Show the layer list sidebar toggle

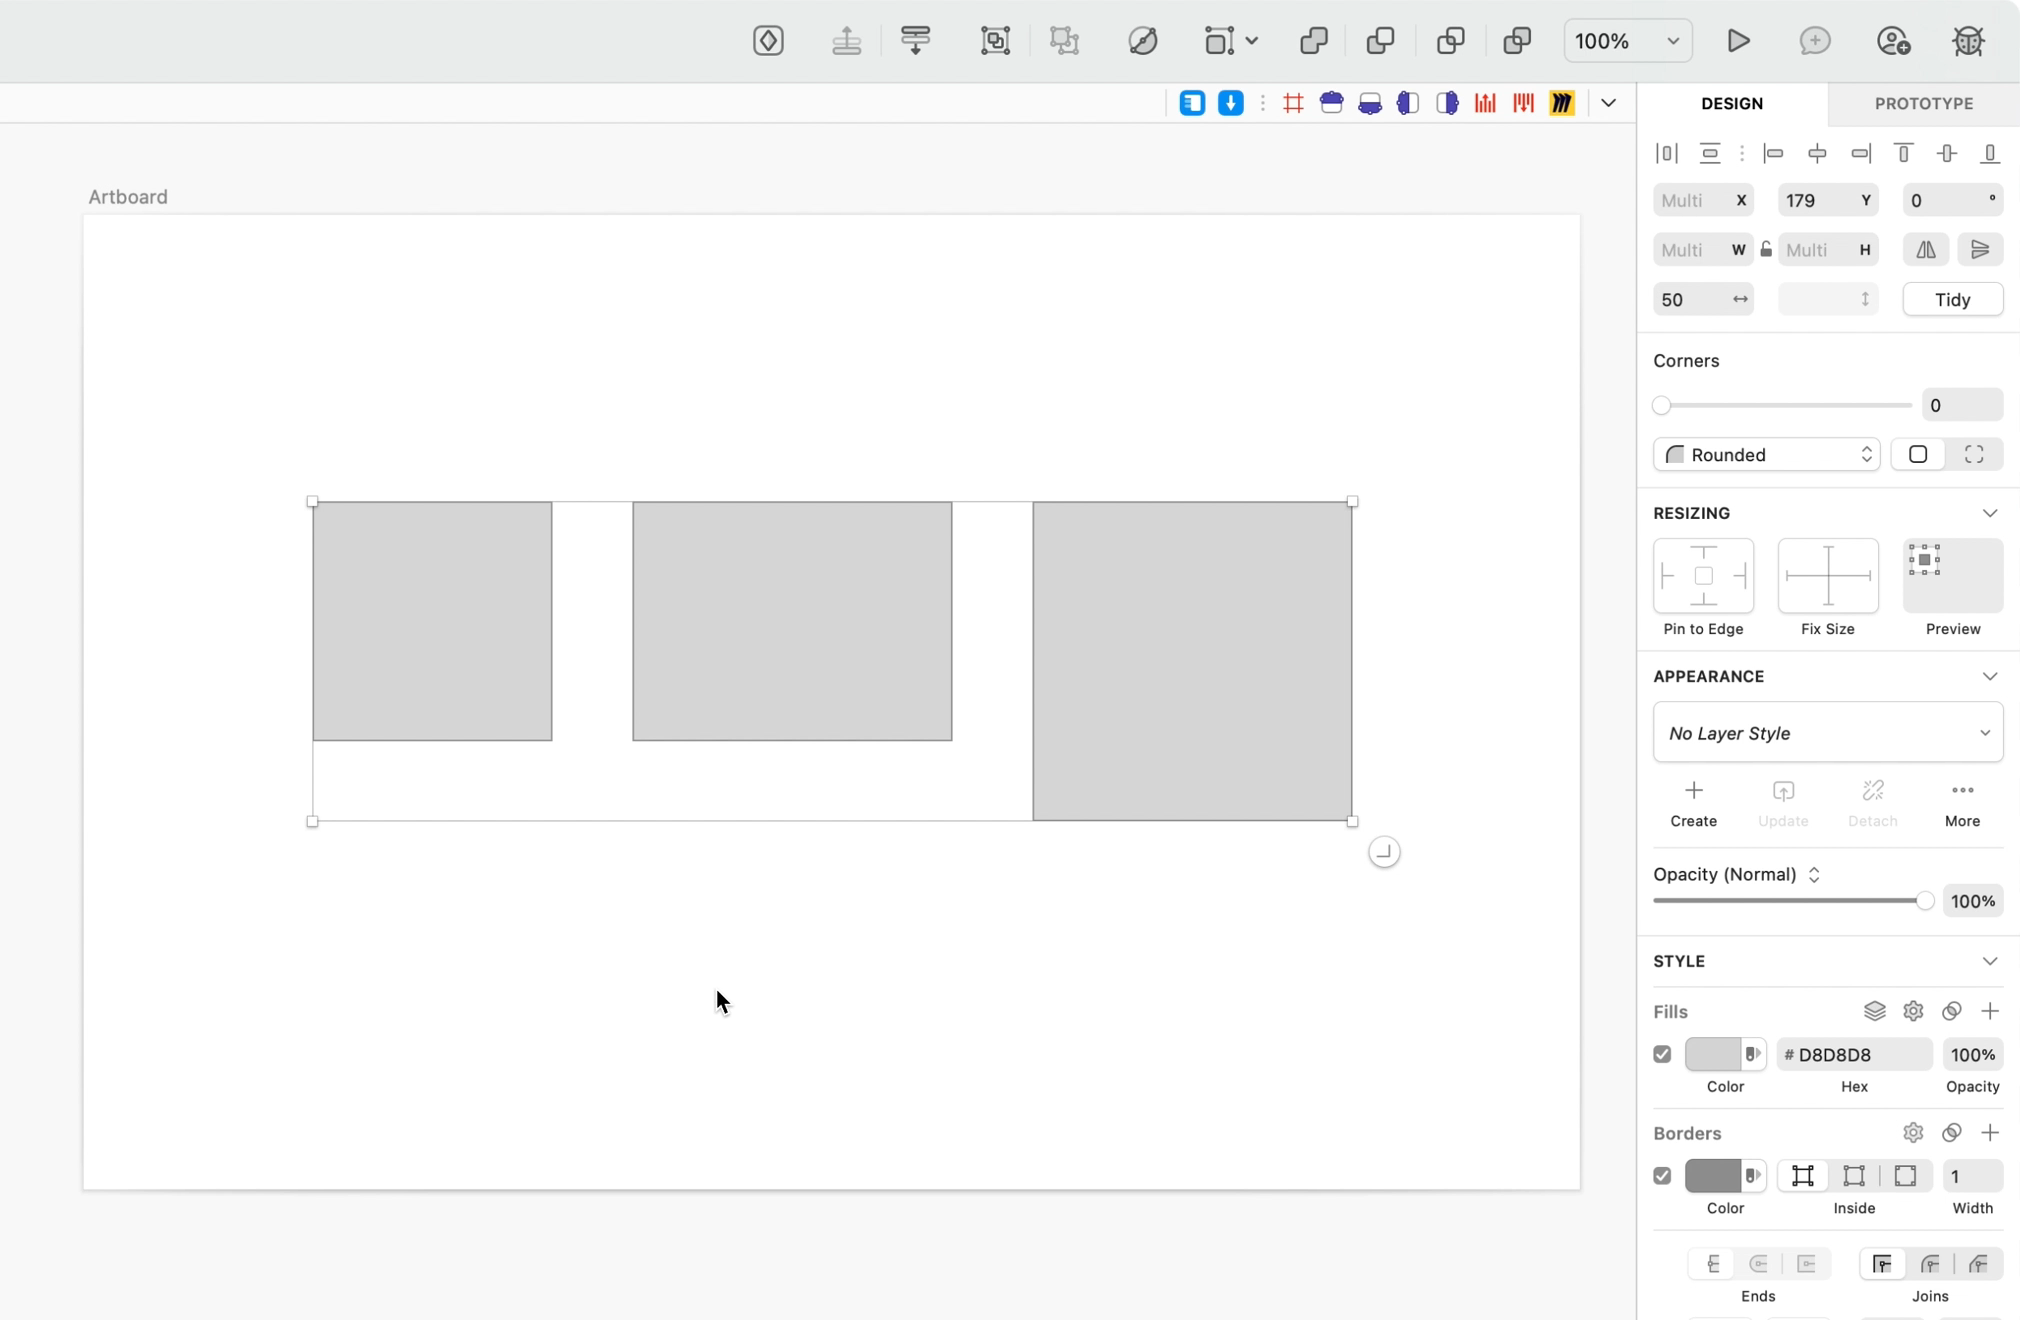pos(1191,103)
